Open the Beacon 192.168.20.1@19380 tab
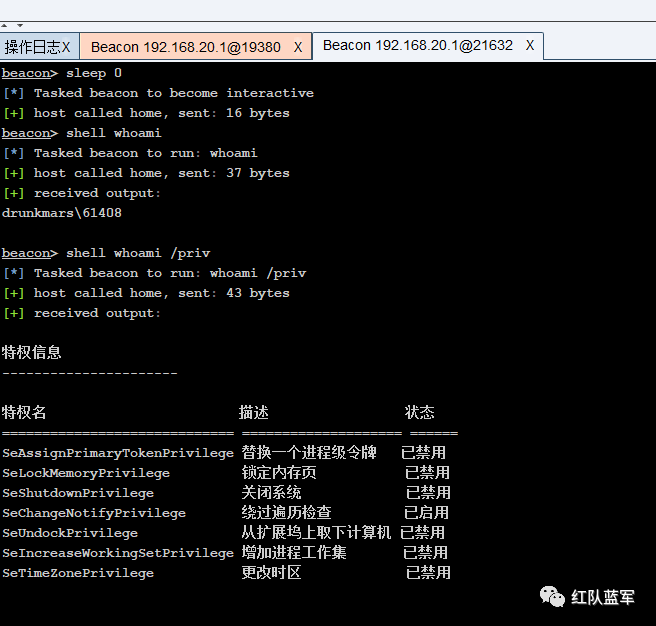Viewport: 656px width, 626px height. coord(185,47)
